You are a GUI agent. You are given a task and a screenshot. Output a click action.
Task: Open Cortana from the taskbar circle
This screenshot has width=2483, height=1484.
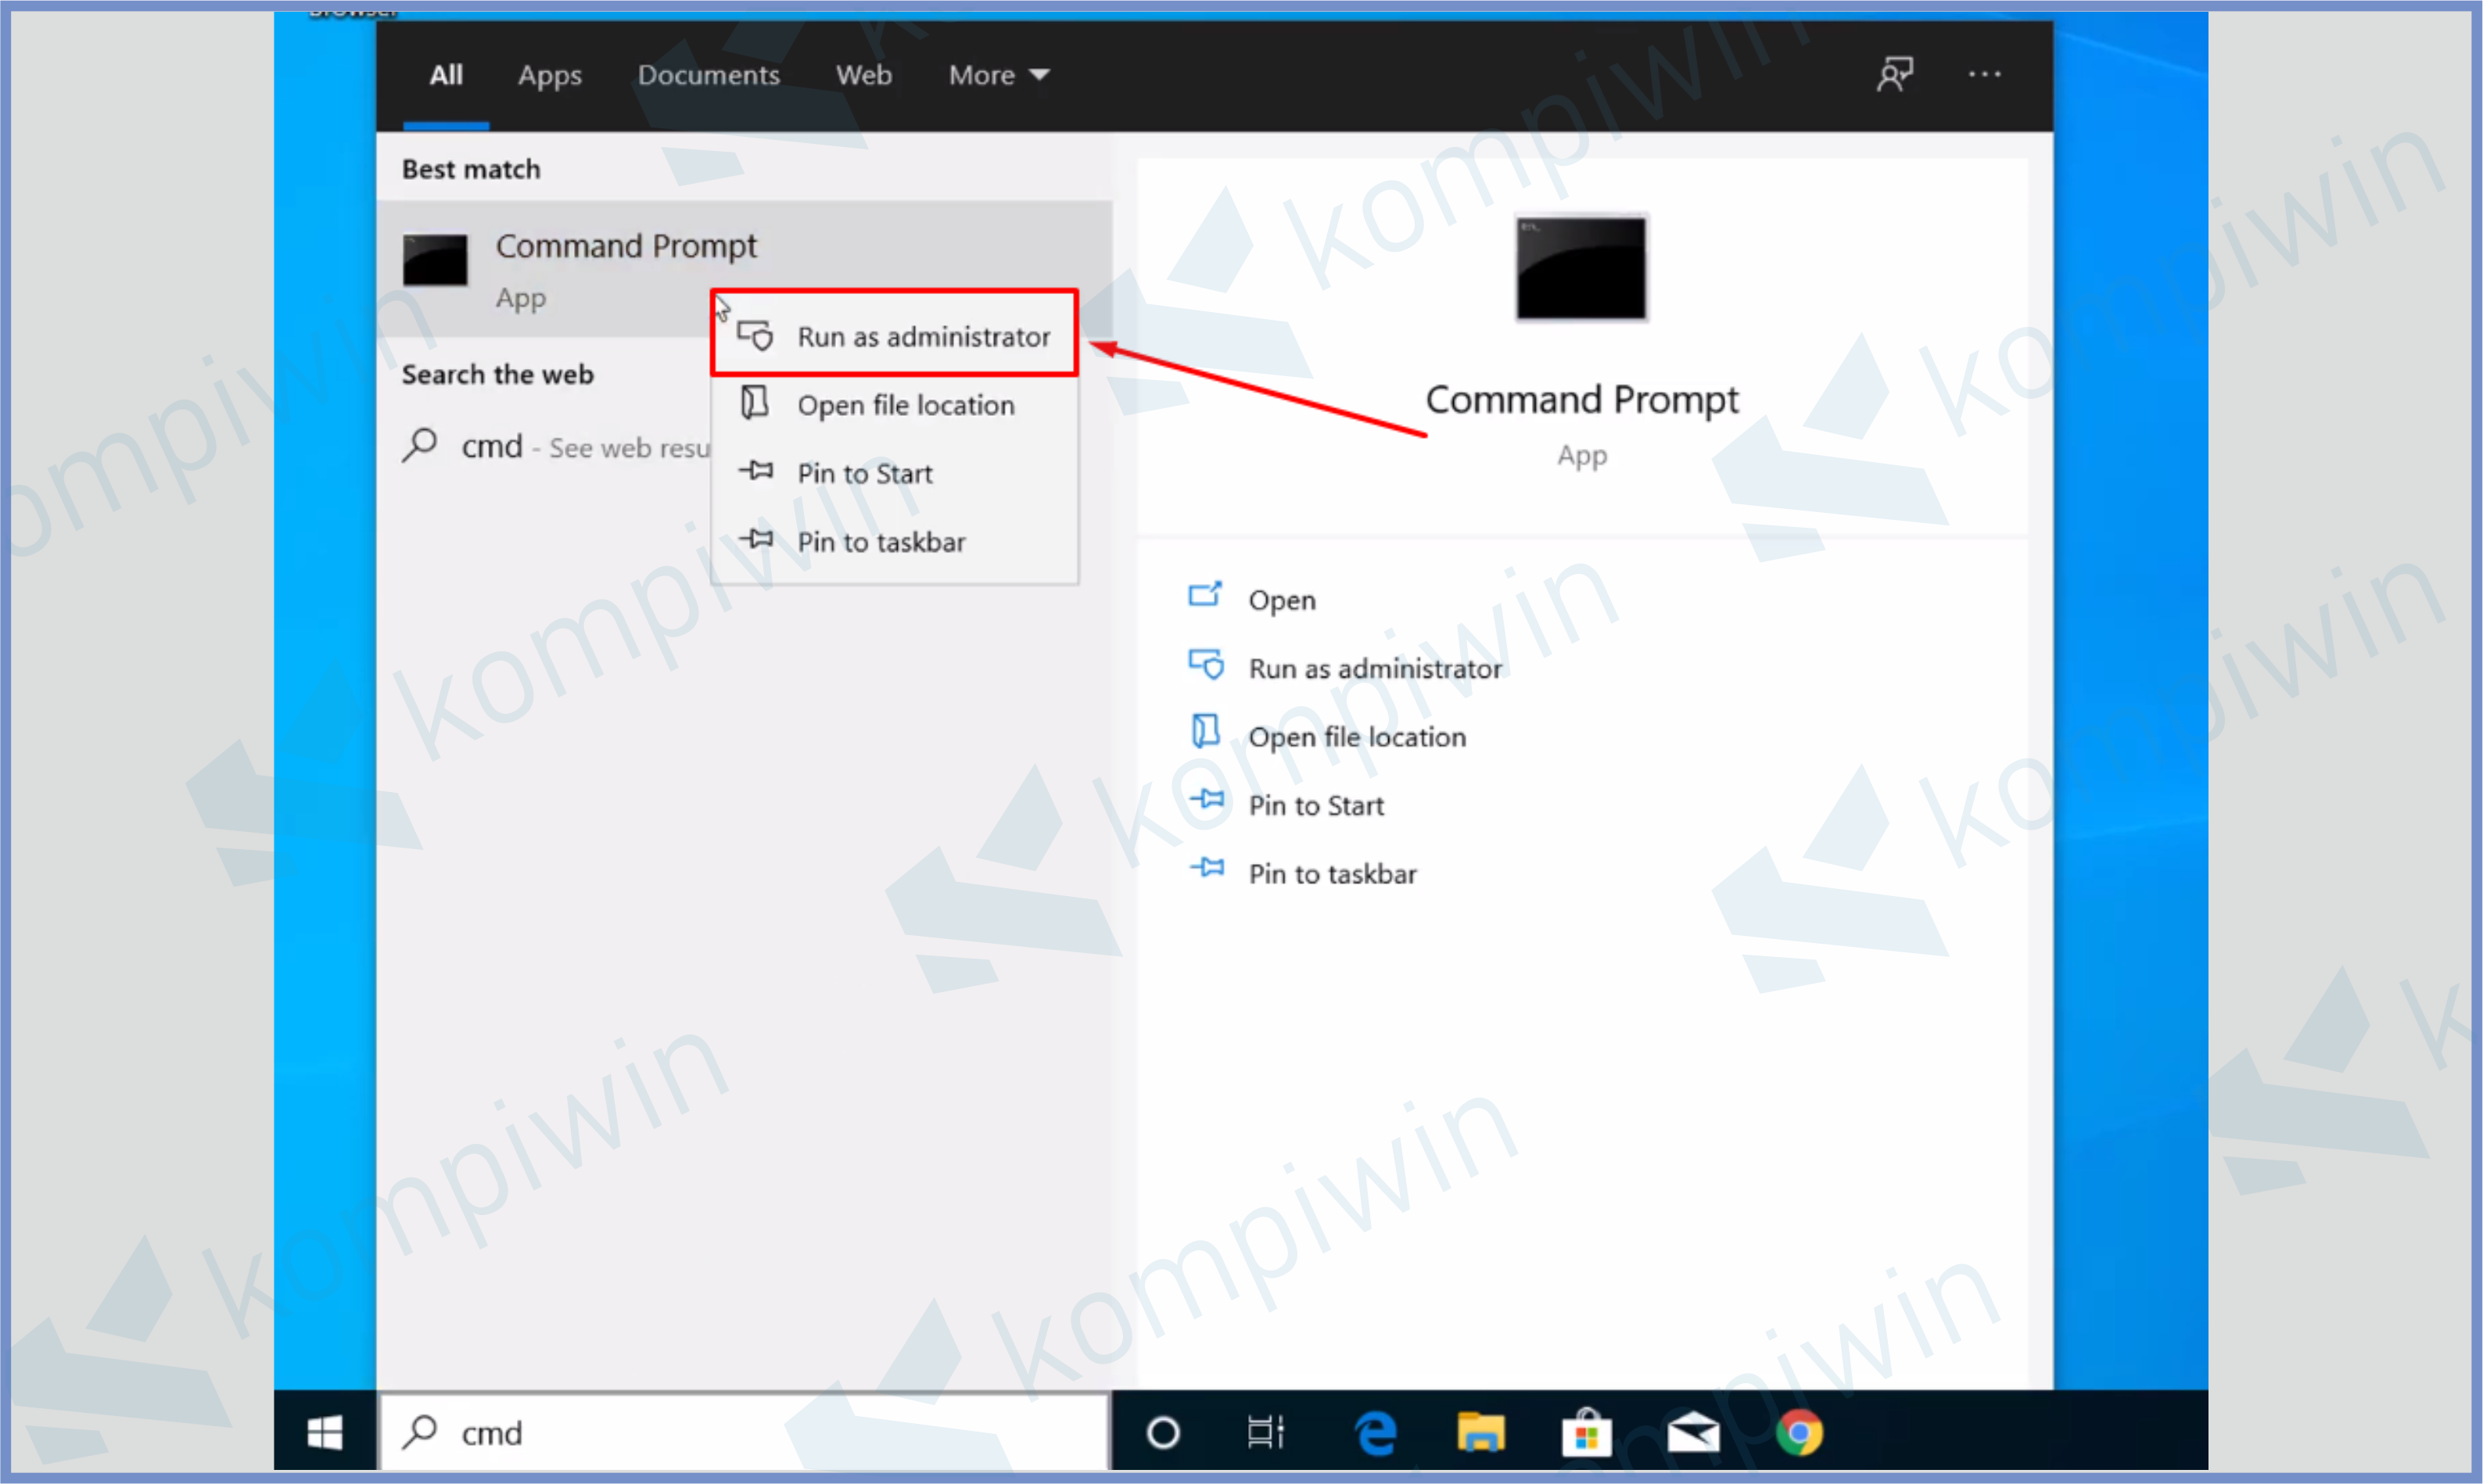(x=1163, y=1432)
